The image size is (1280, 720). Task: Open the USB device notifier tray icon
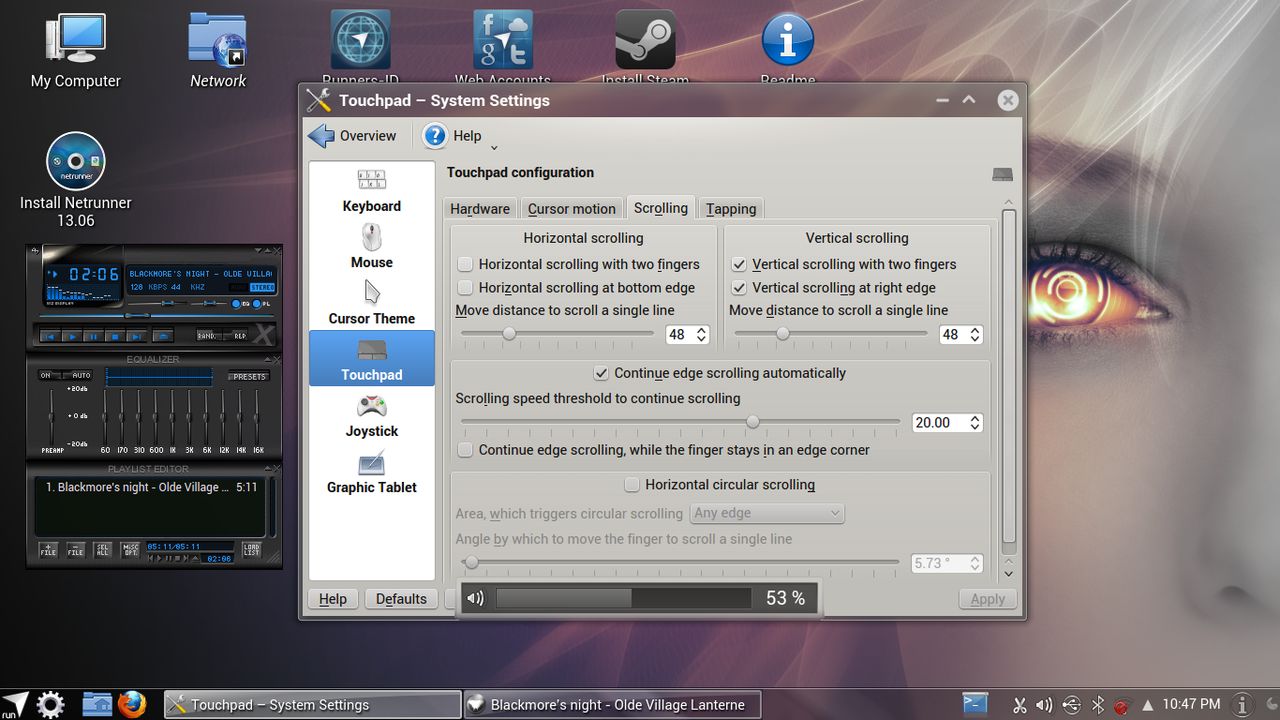pyautogui.click(x=1071, y=705)
